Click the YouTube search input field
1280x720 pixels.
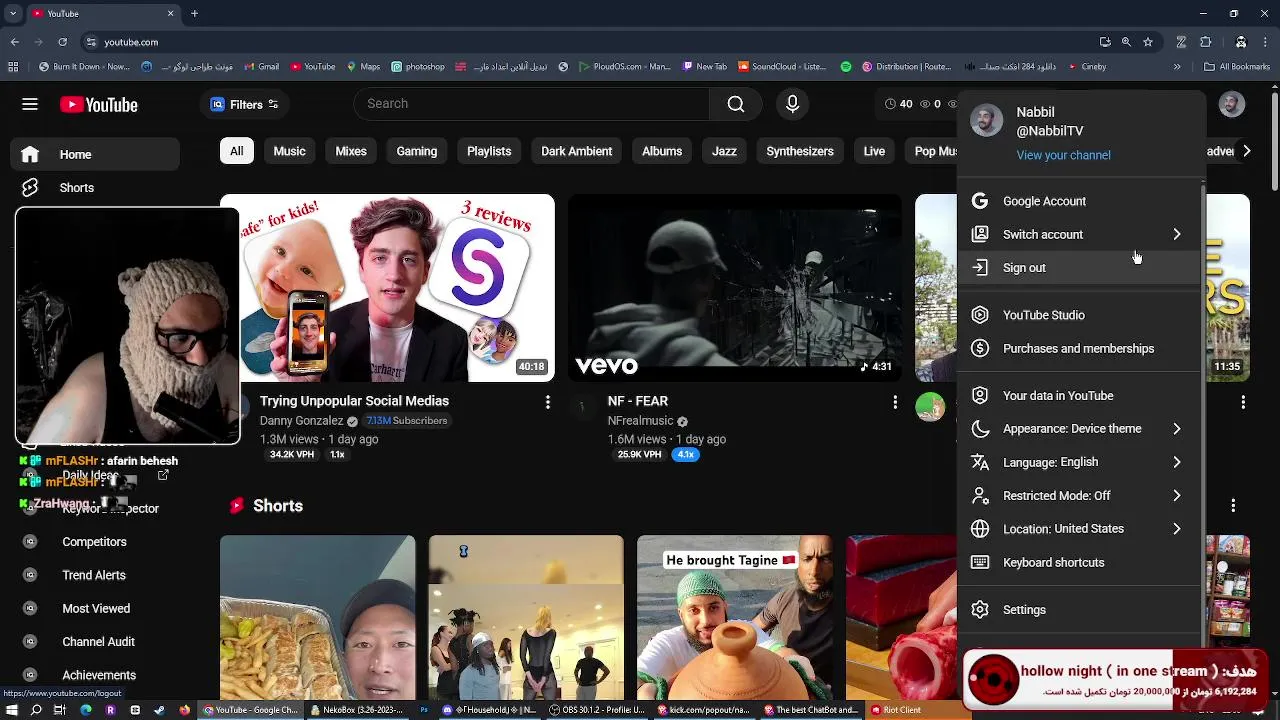coord(532,104)
